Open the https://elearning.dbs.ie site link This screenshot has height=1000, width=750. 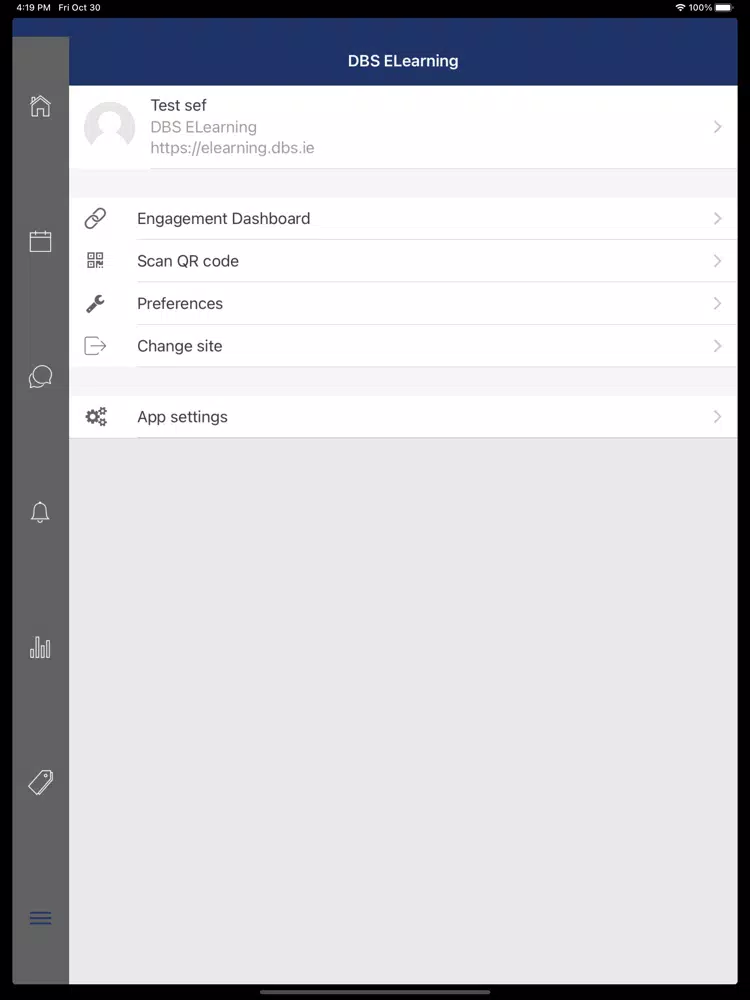(232, 148)
